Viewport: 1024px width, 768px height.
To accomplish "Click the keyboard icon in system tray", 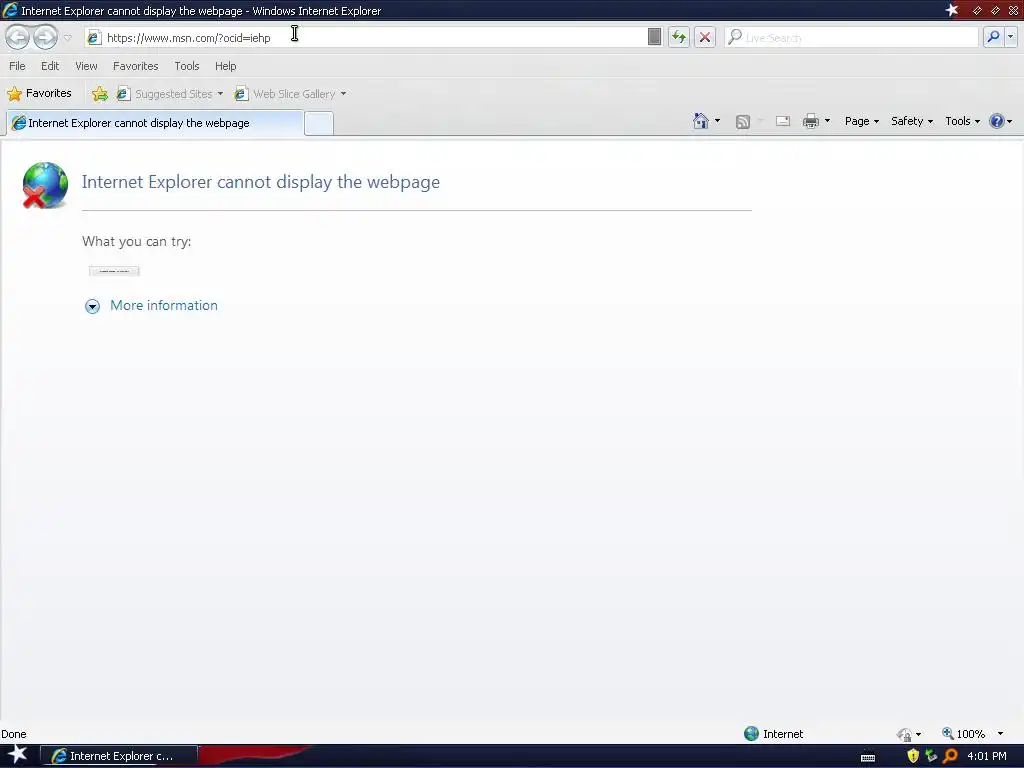I will [868, 758].
